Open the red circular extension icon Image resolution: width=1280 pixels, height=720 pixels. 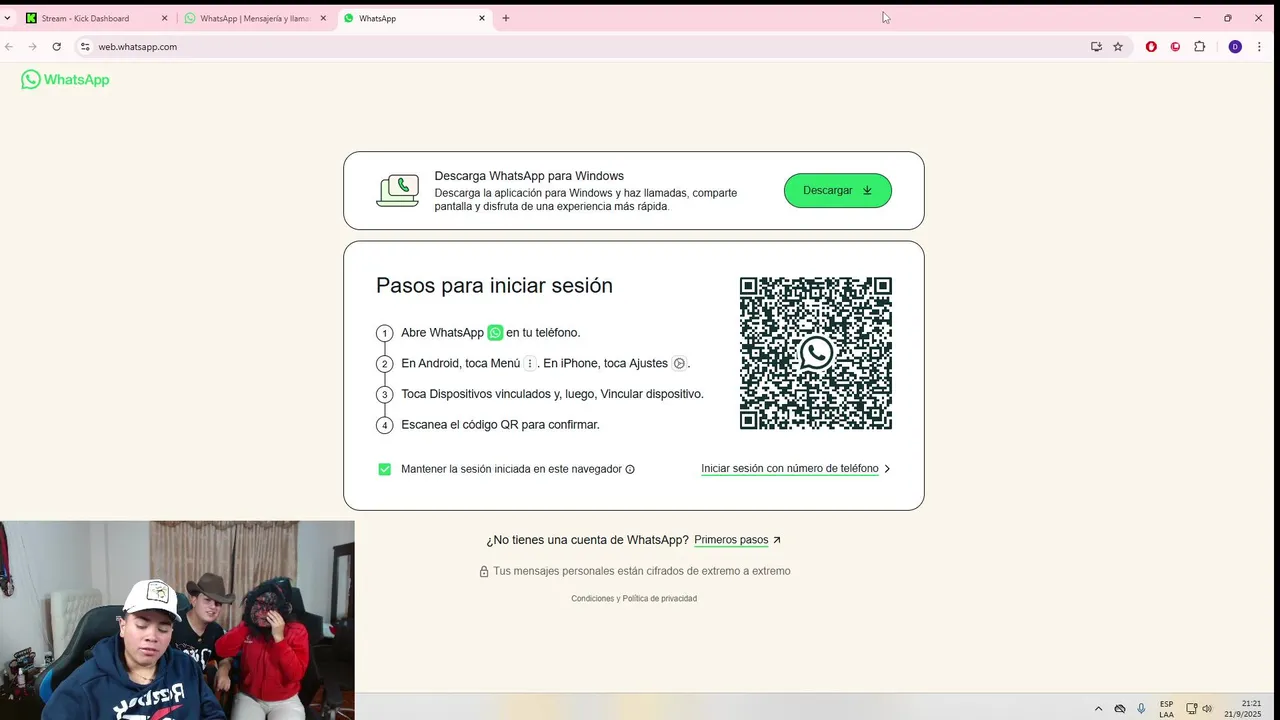coord(1175,47)
